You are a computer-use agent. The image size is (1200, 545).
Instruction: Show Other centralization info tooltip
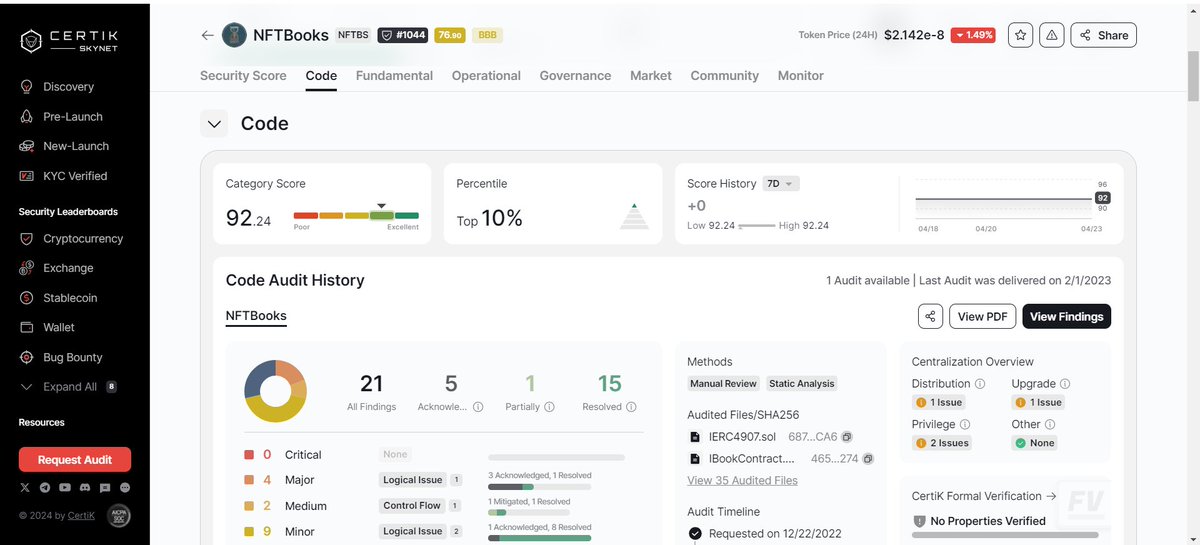pyautogui.click(x=1051, y=425)
